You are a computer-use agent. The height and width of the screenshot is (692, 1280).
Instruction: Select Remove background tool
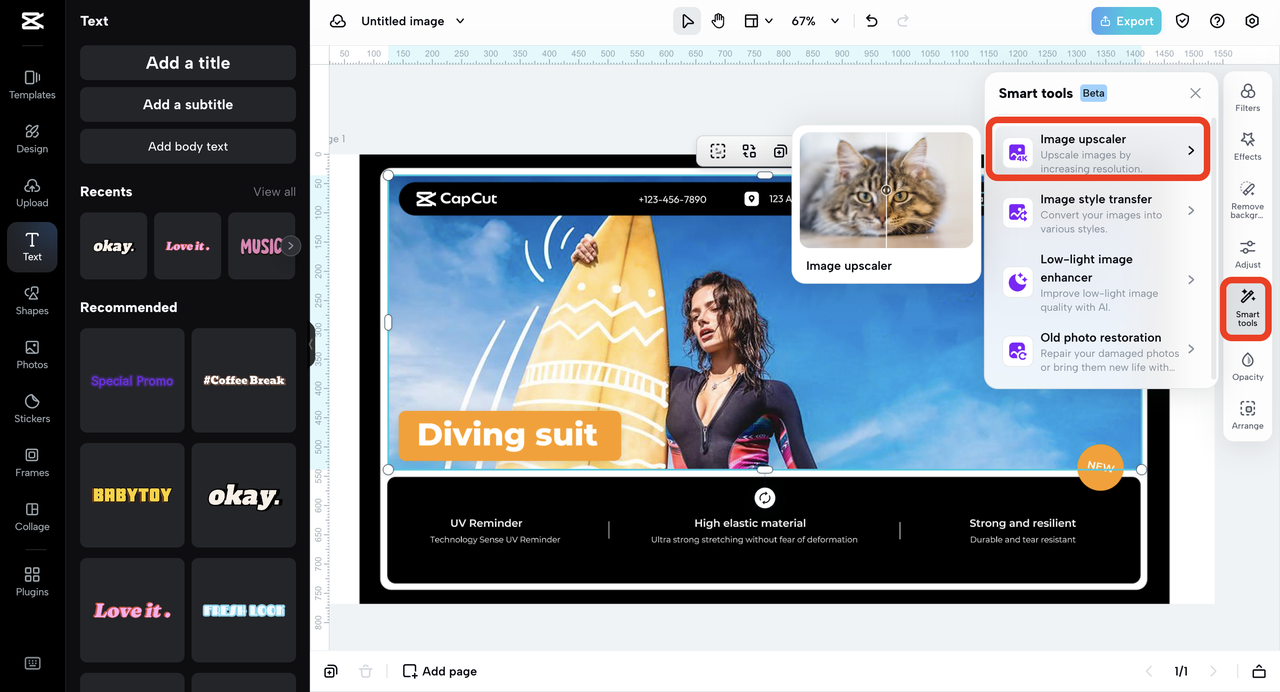click(1247, 200)
